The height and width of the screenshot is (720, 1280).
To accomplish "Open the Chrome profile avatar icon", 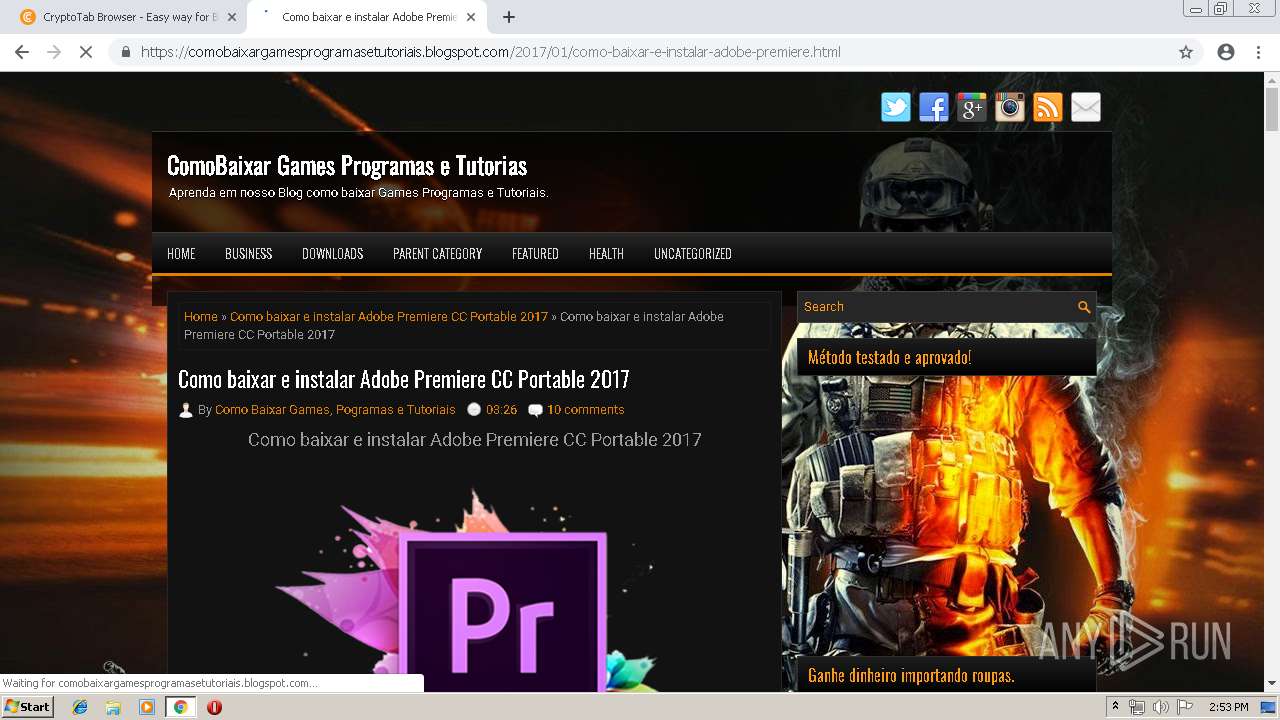I will (1226, 52).
